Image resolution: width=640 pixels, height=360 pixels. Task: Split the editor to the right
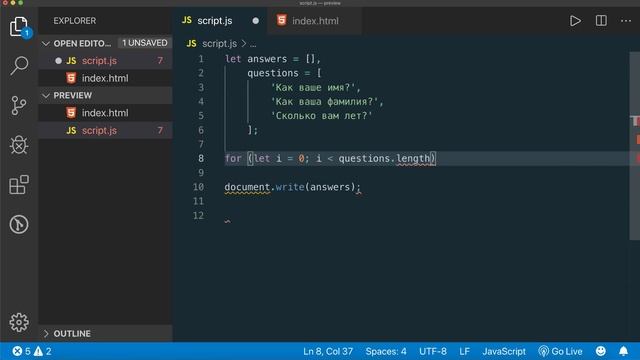pos(601,21)
